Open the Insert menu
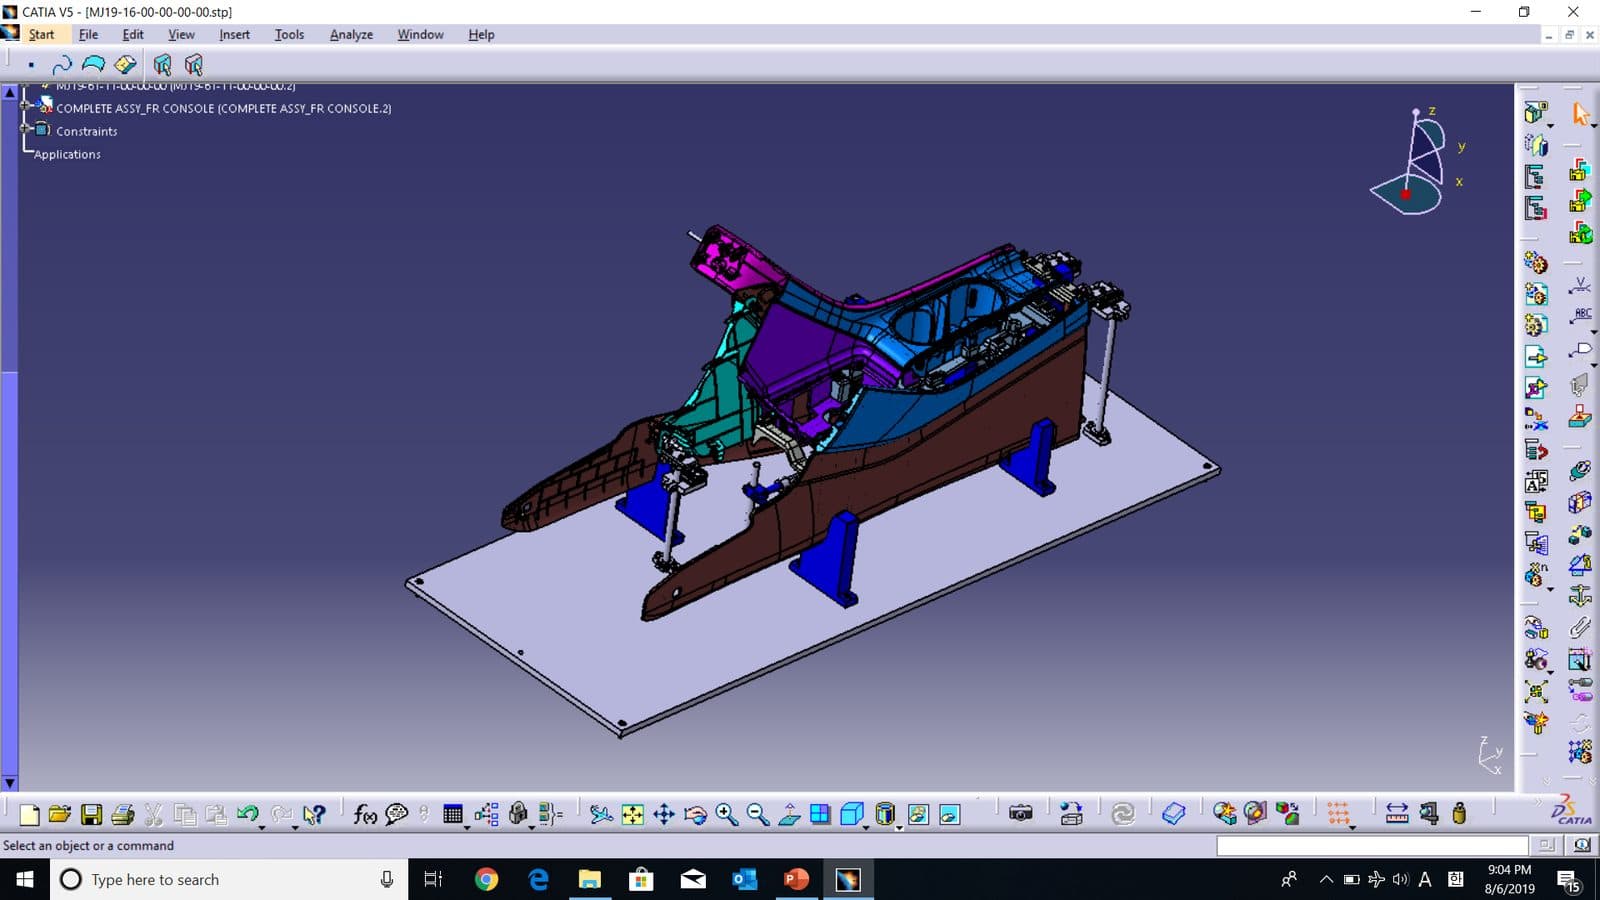This screenshot has width=1600, height=900. click(x=234, y=34)
